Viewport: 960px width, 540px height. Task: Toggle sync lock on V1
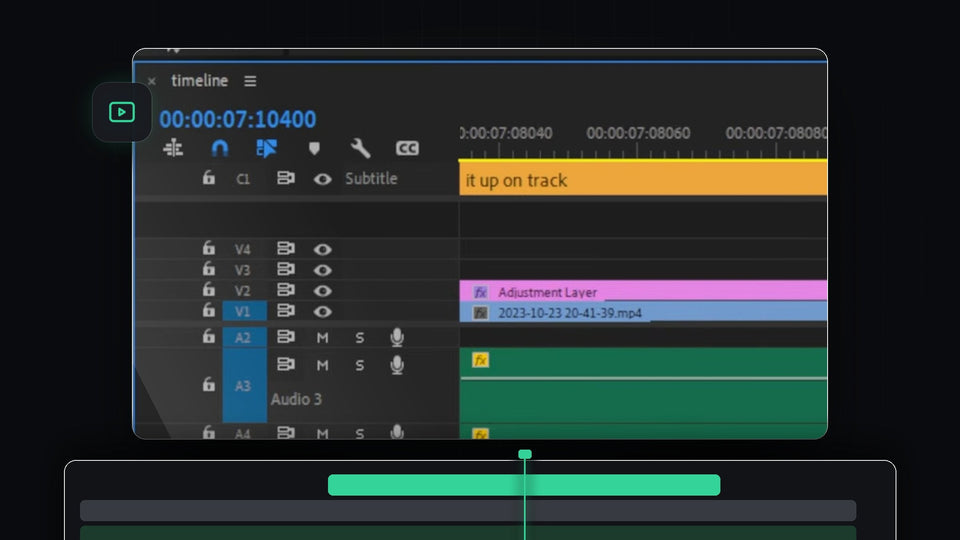point(285,310)
